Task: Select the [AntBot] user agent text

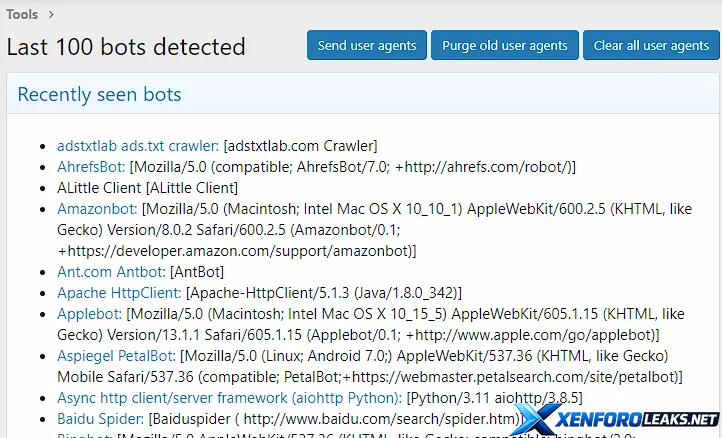Action: click(x=197, y=272)
